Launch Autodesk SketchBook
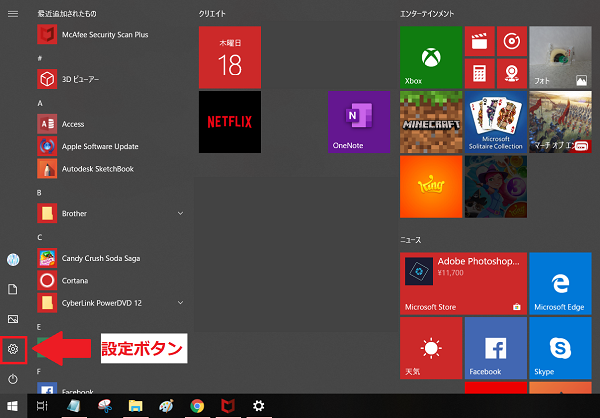The image size is (600, 418). click(111, 169)
